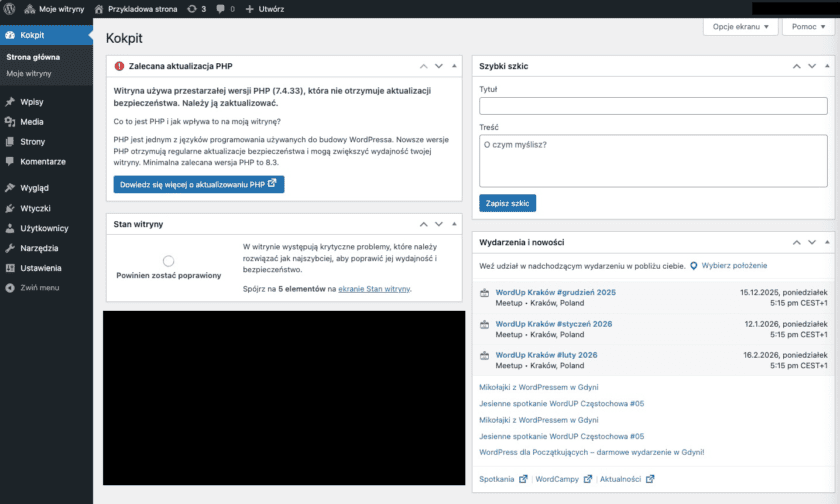Click the Zapisz szkic button

pos(507,203)
